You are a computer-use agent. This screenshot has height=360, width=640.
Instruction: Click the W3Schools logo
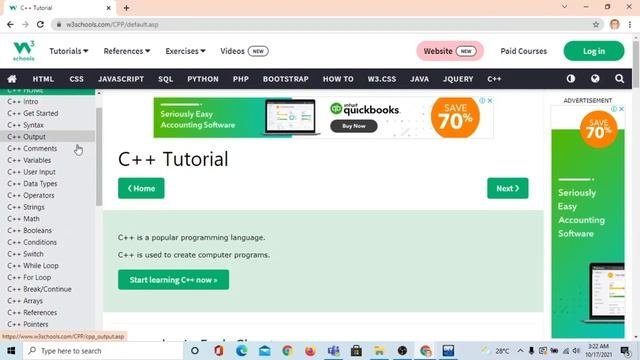pyautogui.click(x=24, y=51)
